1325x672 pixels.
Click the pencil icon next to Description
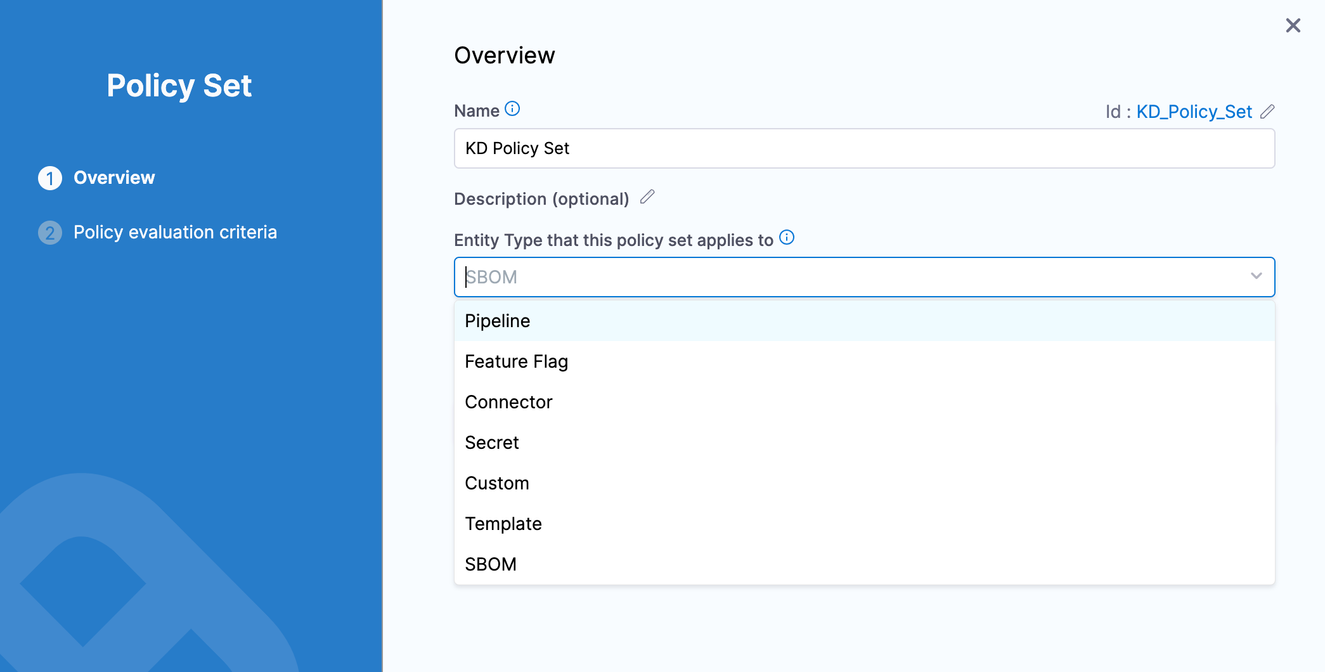(x=647, y=197)
